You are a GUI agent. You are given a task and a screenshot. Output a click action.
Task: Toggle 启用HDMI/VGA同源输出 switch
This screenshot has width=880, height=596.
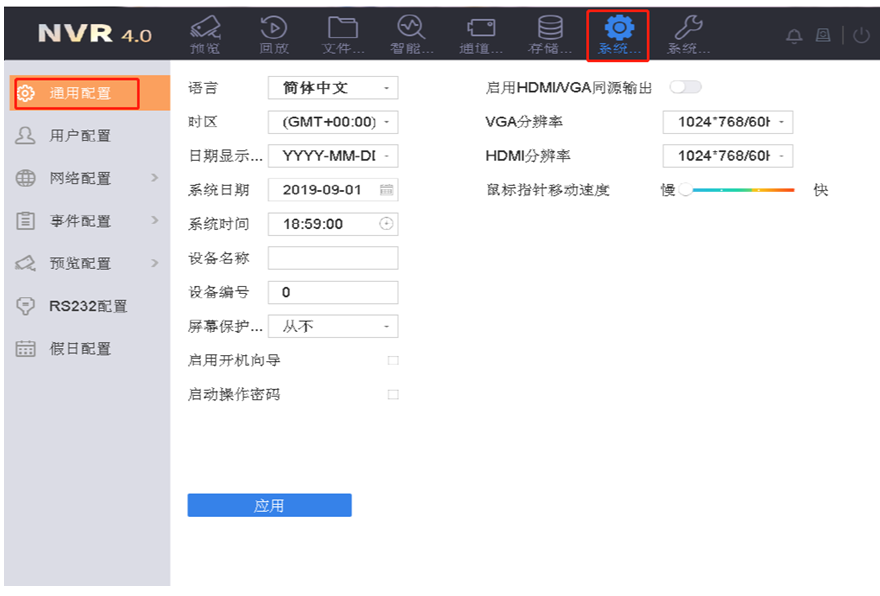[686, 88]
